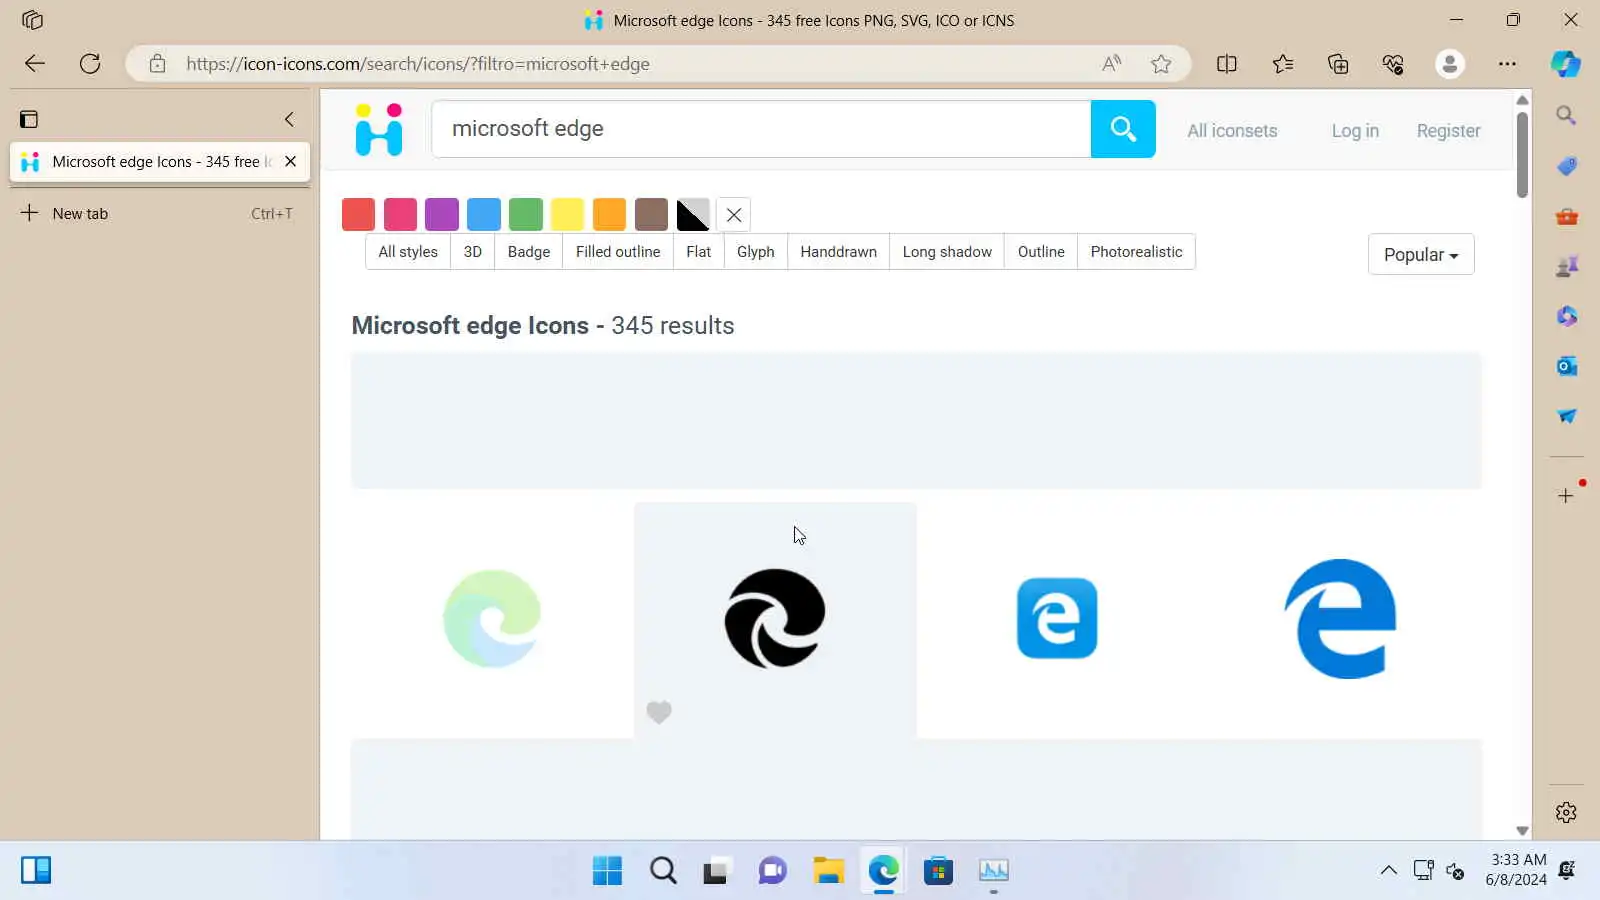1600x900 pixels.
Task: Open the Register link
Action: coord(1448,131)
